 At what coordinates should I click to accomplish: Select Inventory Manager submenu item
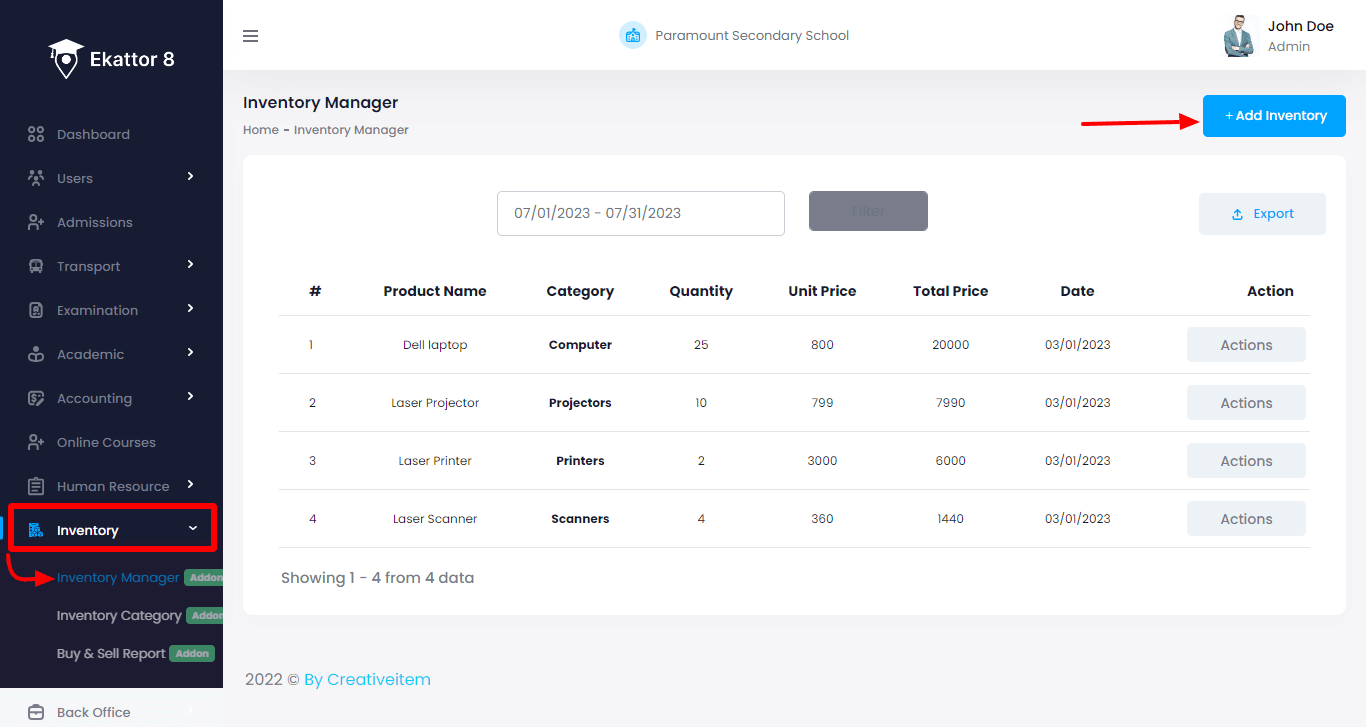(118, 577)
